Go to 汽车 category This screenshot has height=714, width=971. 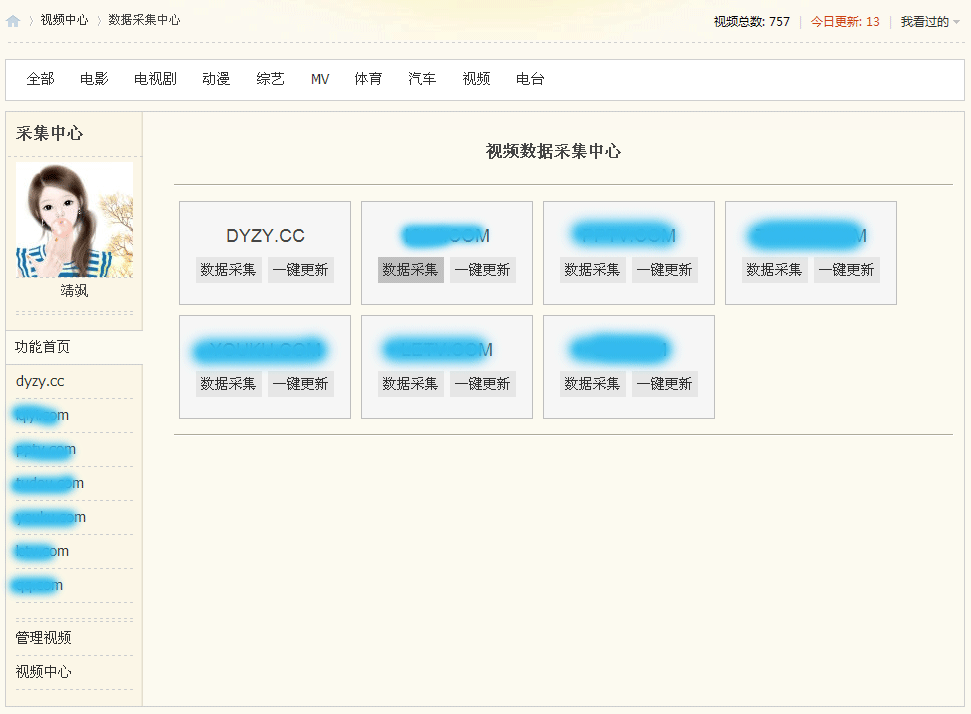(422, 79)
